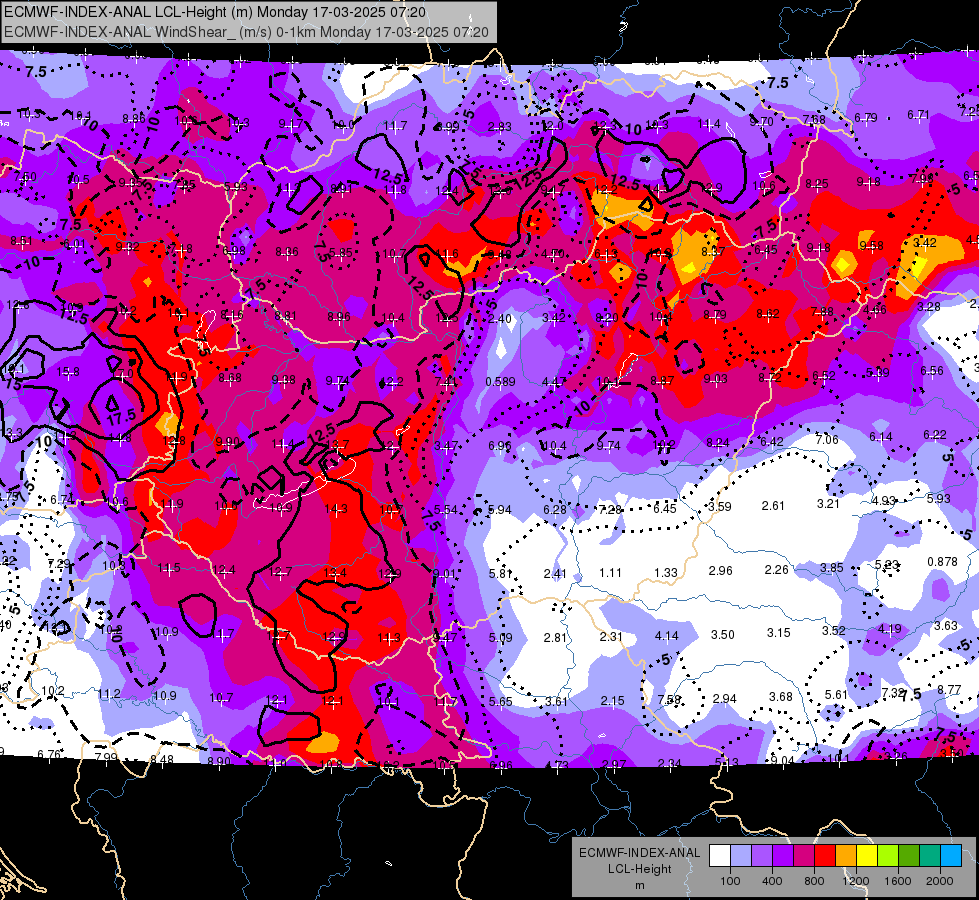Screen dimensions: 979x900
Task: Select the dark green legend swatch
Action: pyautogui.click(x=909, y=856)
